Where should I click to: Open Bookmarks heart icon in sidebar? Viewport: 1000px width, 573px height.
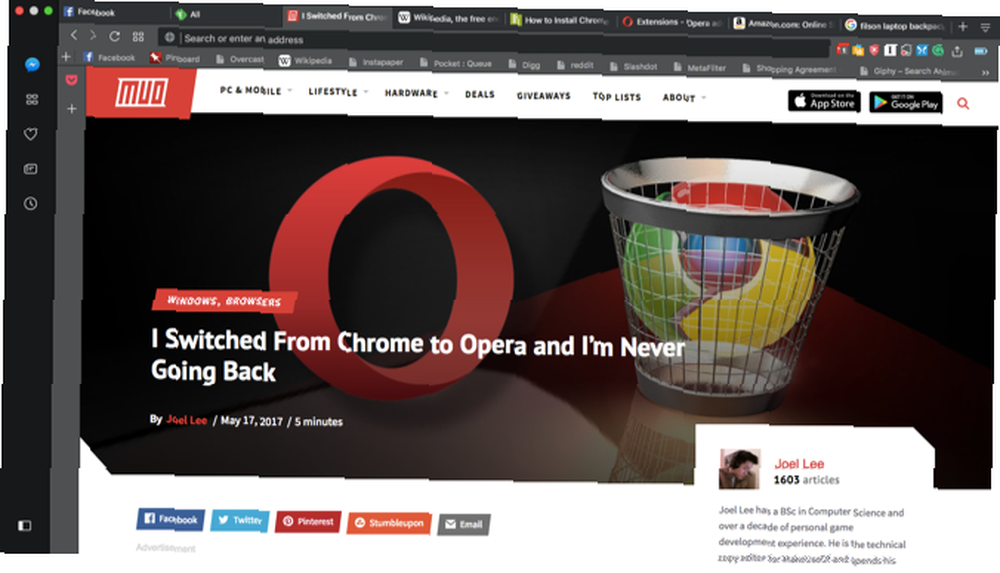(x=31, y=134)
